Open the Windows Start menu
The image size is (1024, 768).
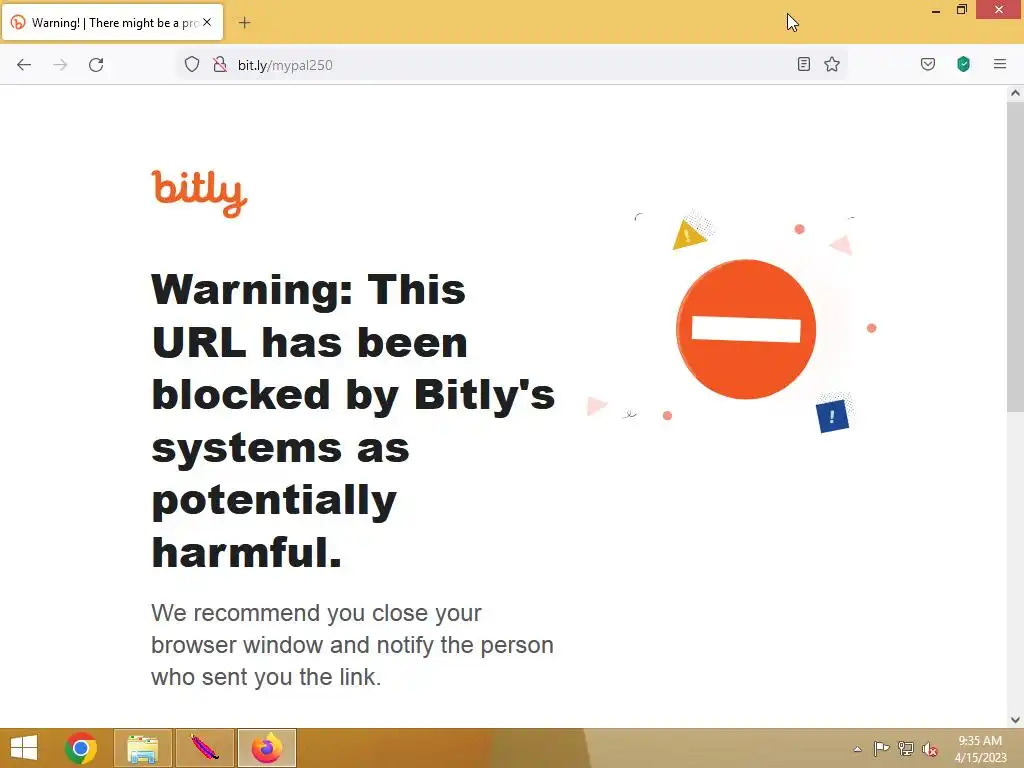[x=24, y=748]
